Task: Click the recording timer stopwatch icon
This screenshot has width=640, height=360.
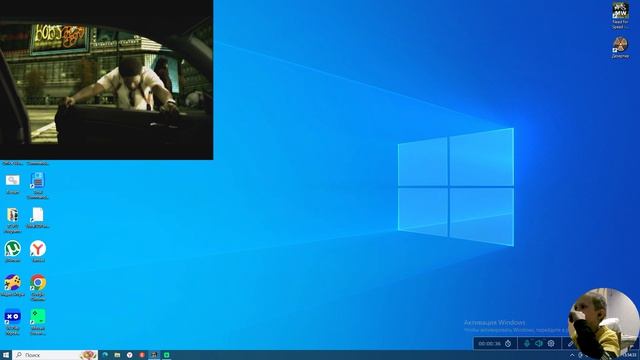Action: click(508, 344)
